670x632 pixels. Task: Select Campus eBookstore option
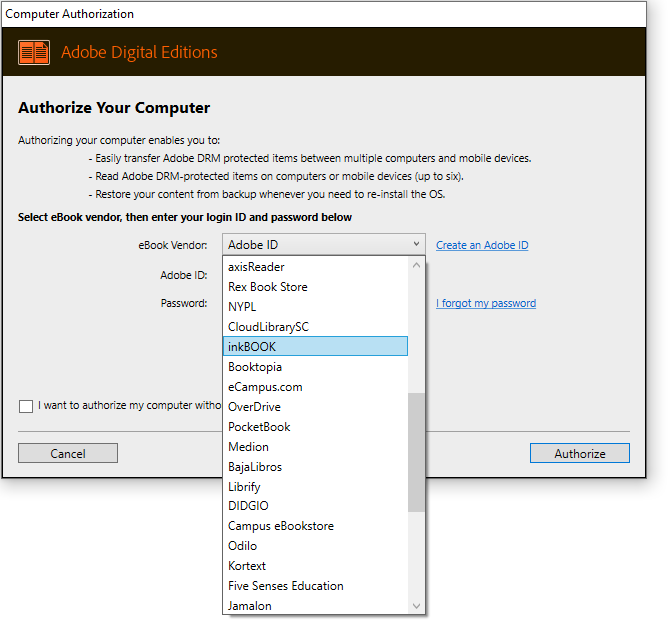315,526
